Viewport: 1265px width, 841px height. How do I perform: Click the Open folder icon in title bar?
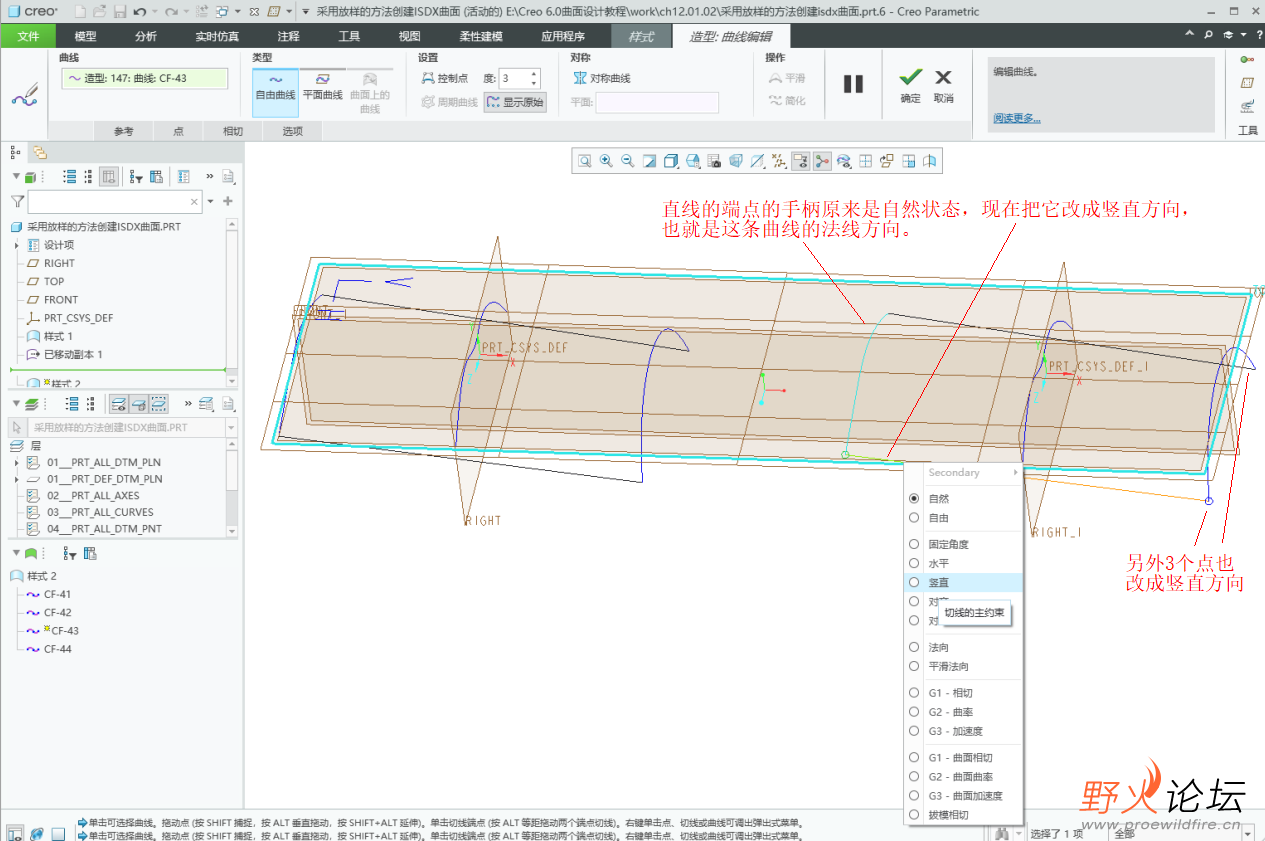point(100,12)
